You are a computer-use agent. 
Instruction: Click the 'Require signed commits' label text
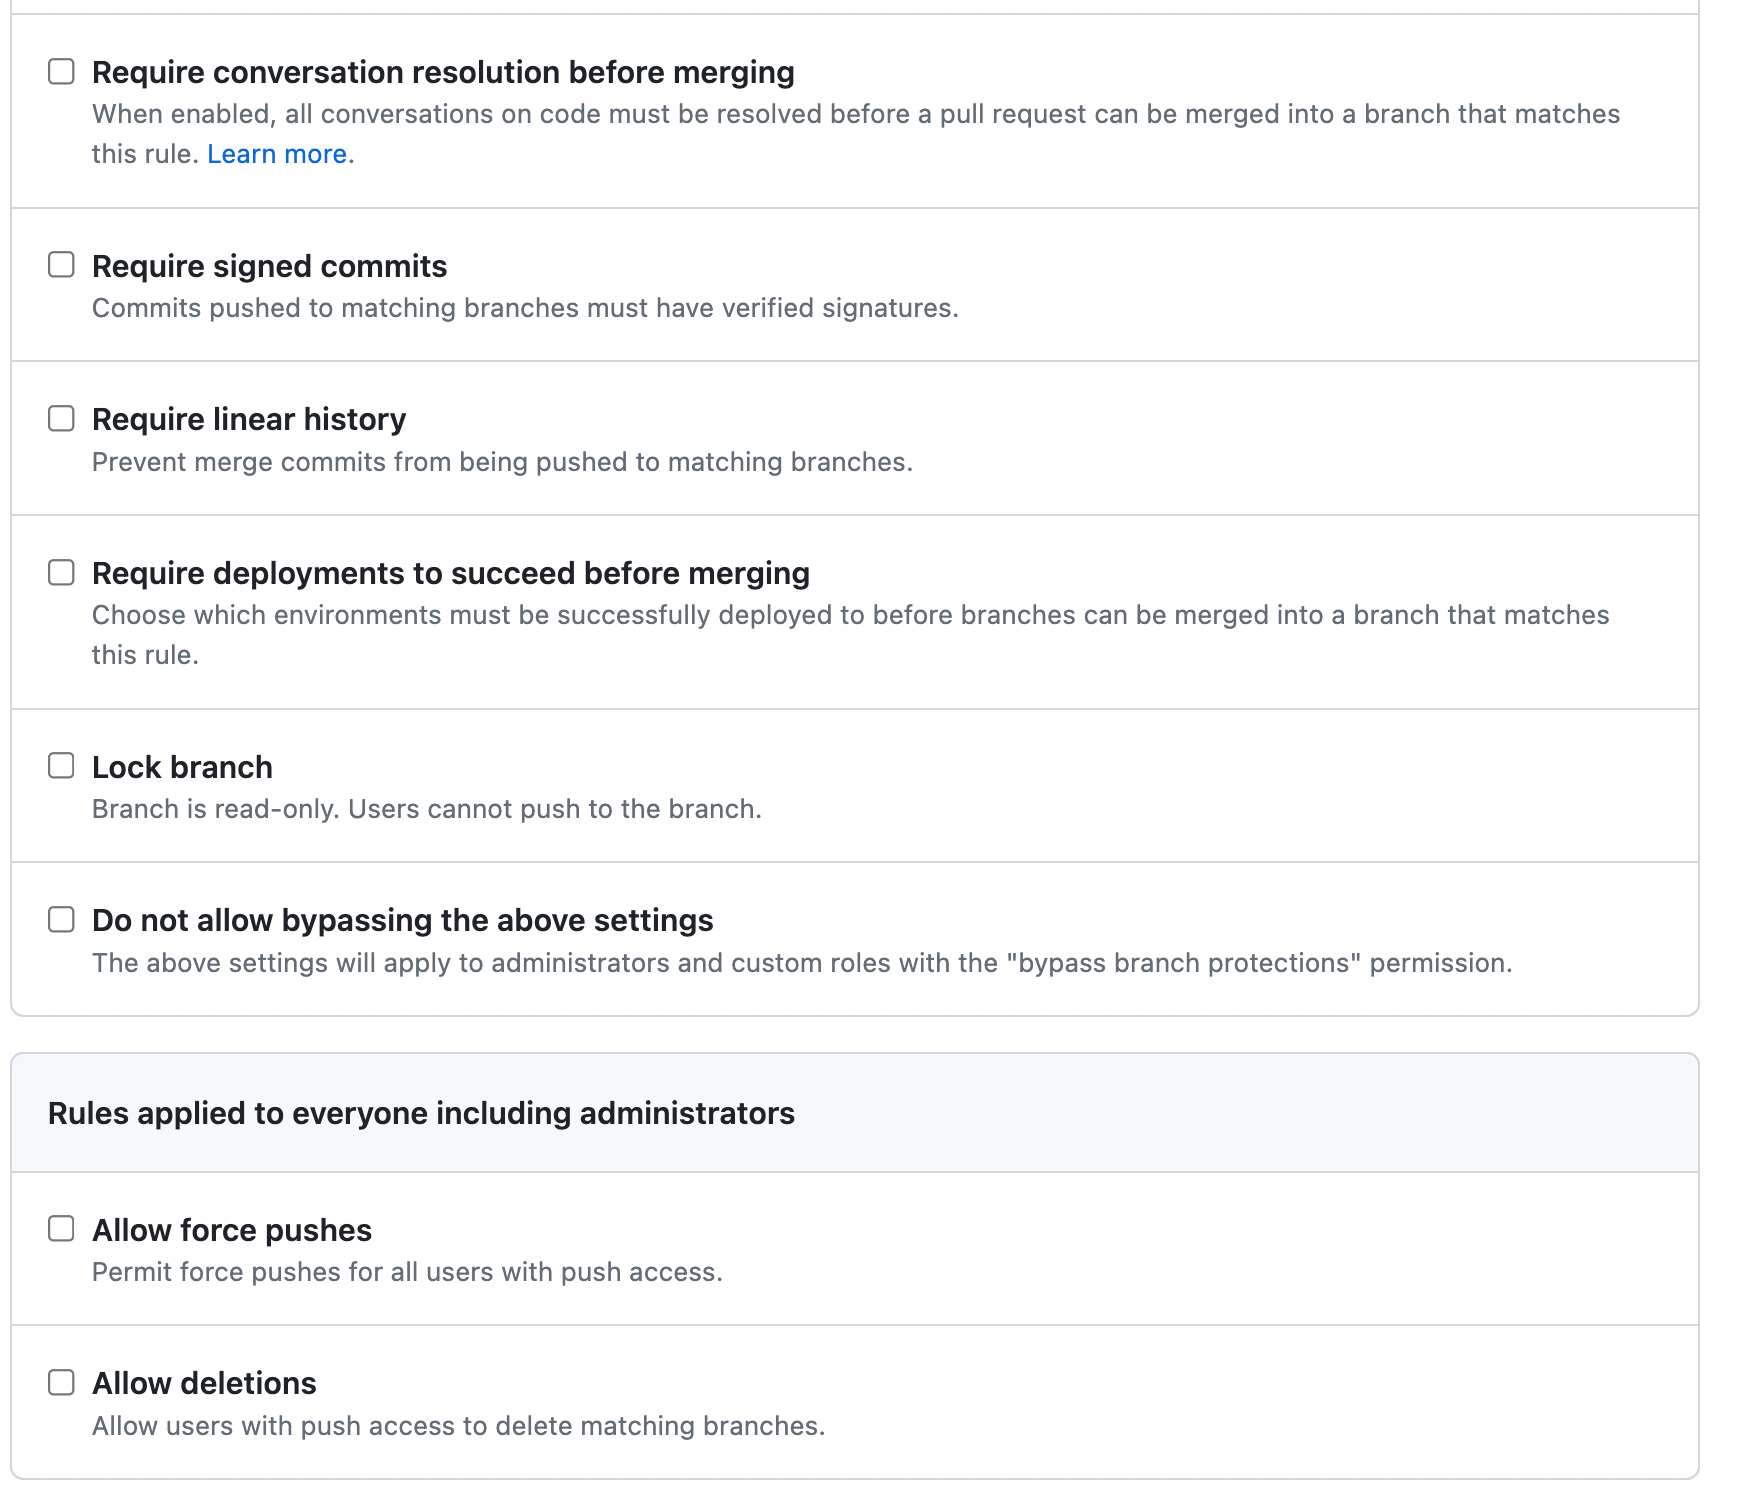click(269, 266)
